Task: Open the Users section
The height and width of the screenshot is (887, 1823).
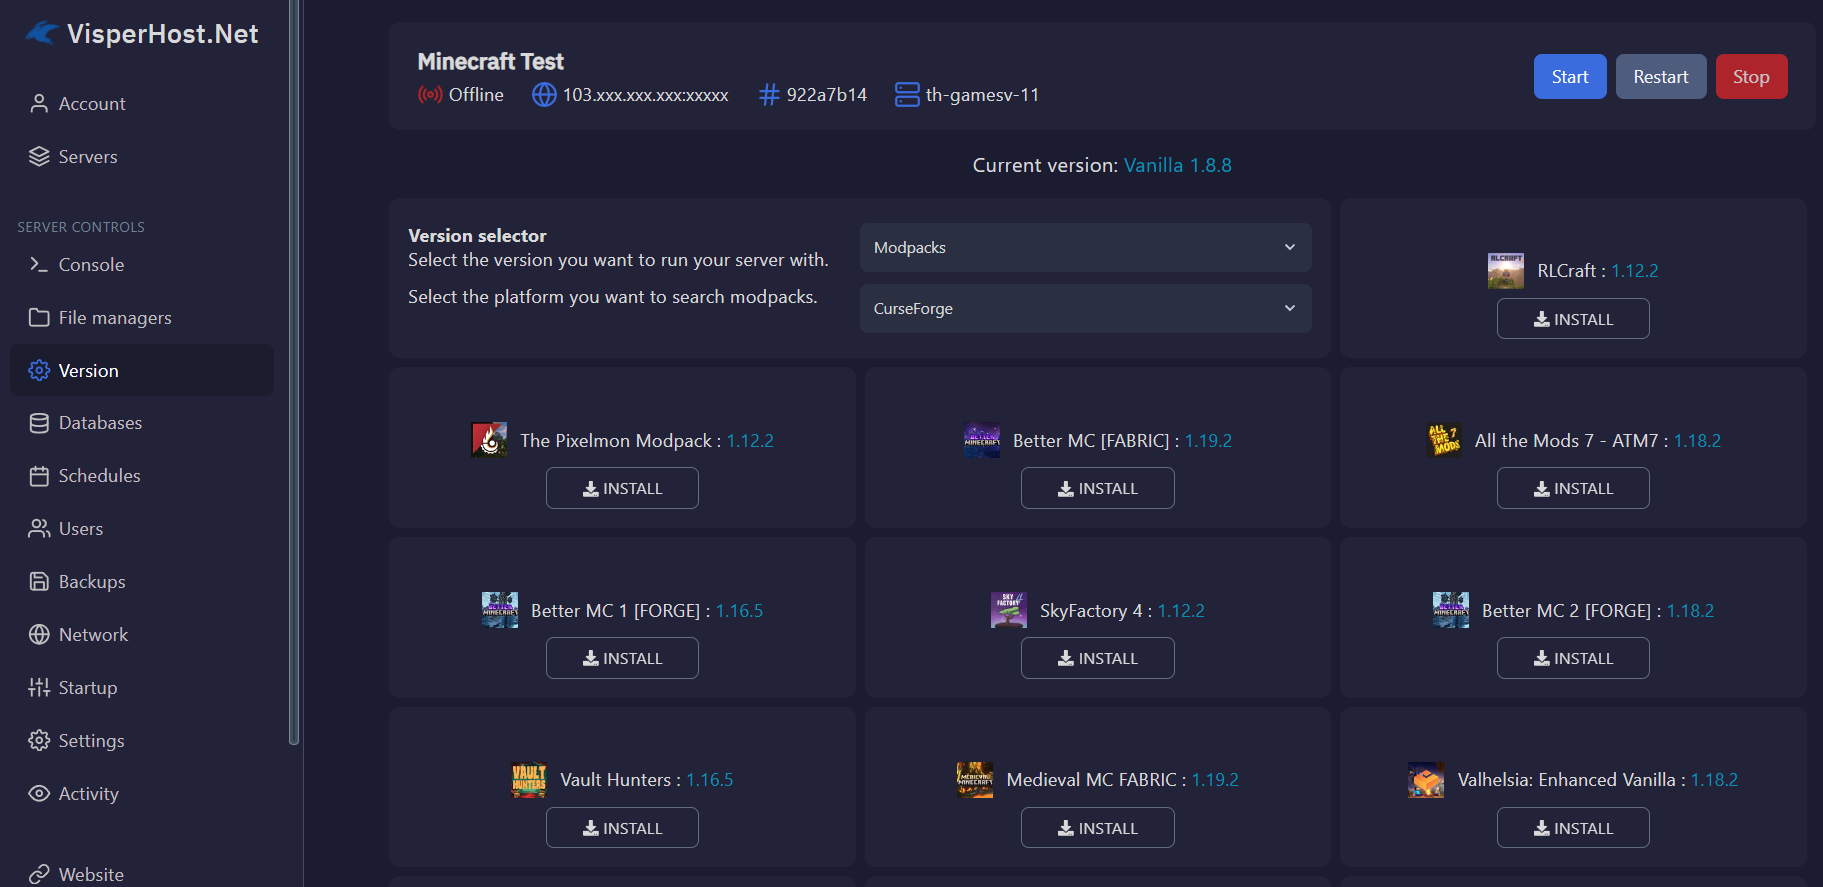Action: coord(142,529)
